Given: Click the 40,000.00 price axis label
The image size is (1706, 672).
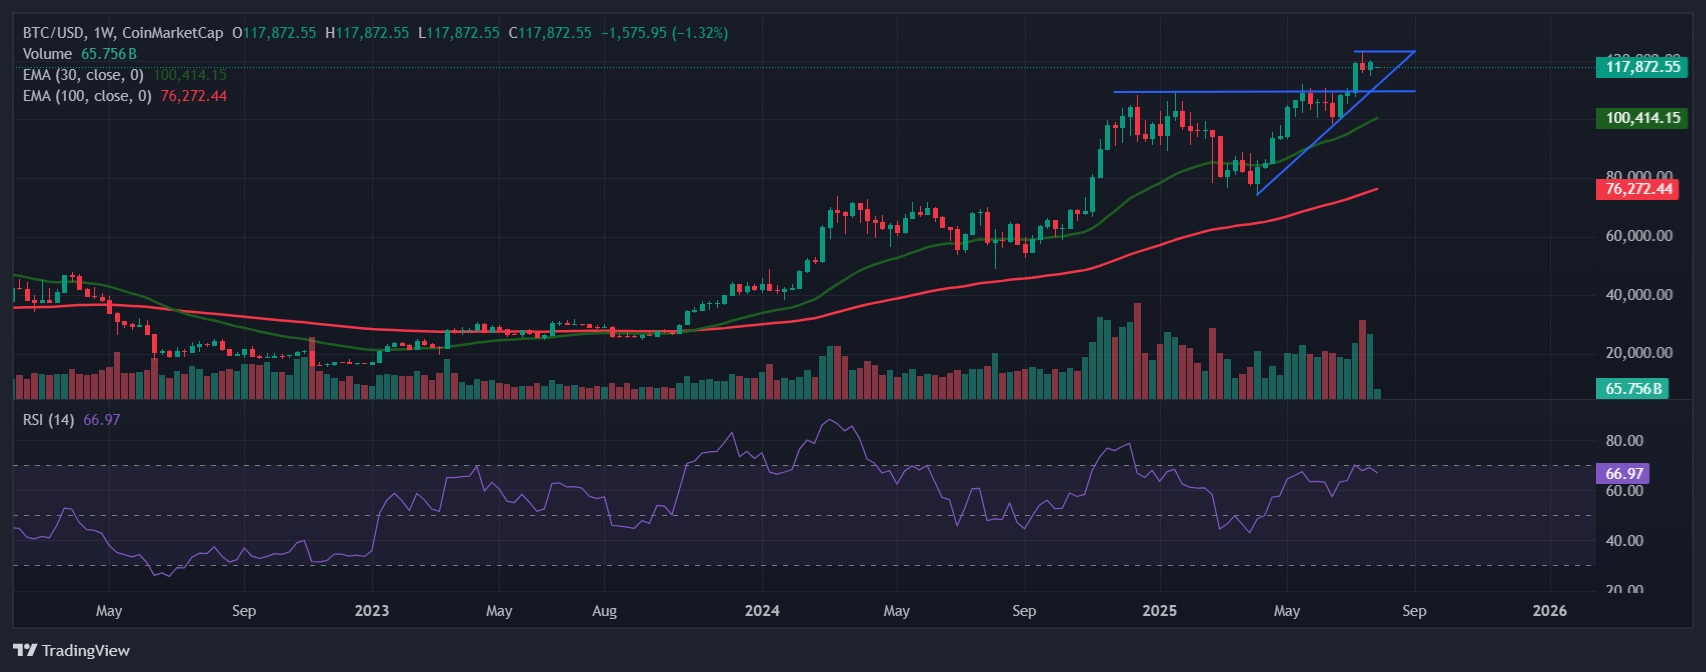Looking at the screenshot, I should (x=1638, y=295).
